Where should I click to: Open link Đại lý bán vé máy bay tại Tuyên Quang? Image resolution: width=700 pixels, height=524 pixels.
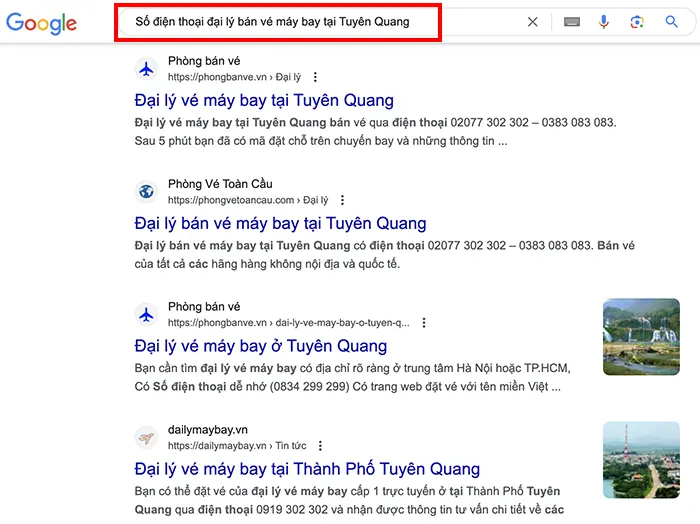pyautogui.click(x=280, y=223)
